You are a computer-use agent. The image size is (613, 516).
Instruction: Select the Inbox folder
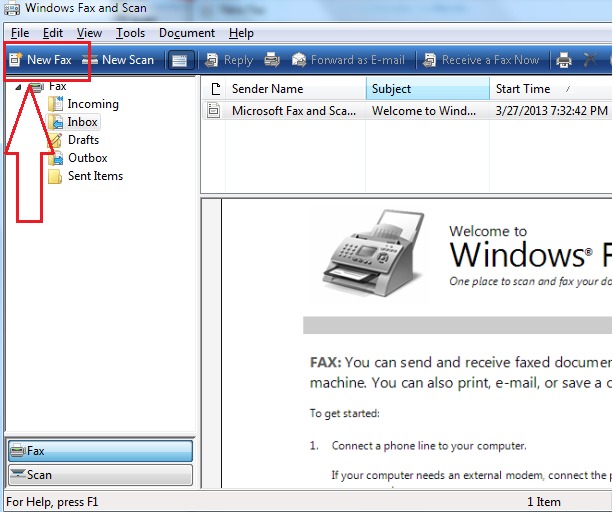click(82, 122)
